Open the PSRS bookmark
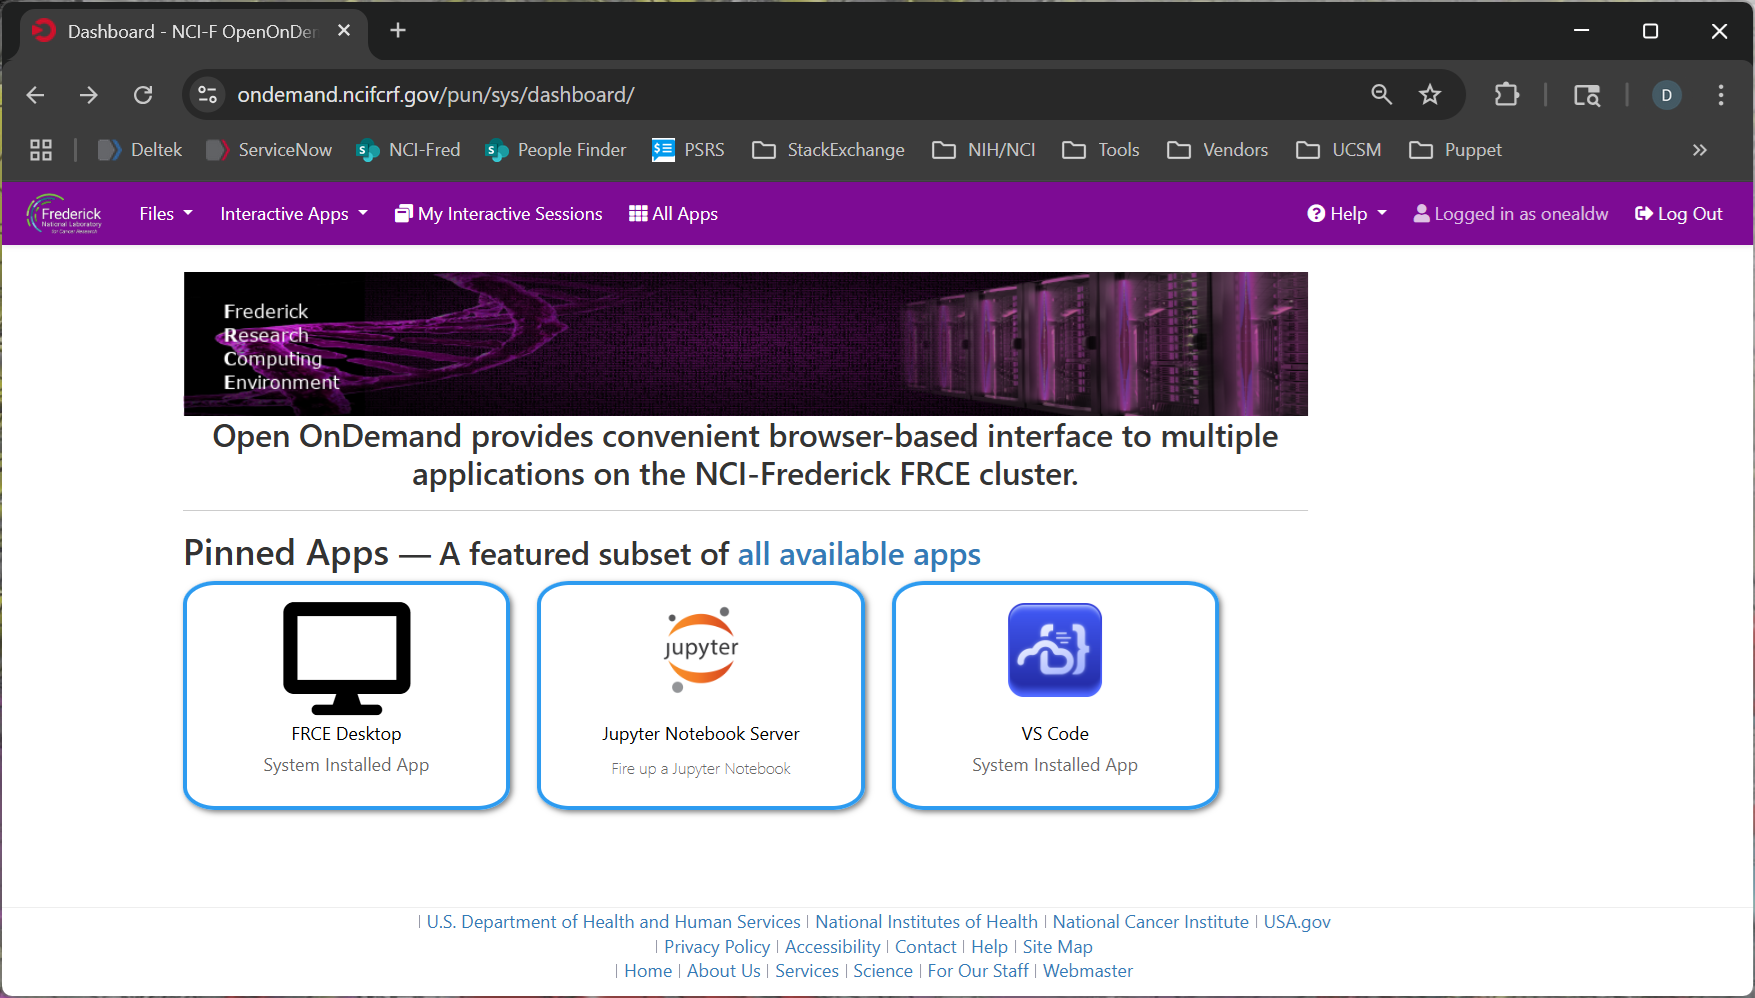Screen dimensions: 1755x998 pyautogui.click(x=688, y=149)
